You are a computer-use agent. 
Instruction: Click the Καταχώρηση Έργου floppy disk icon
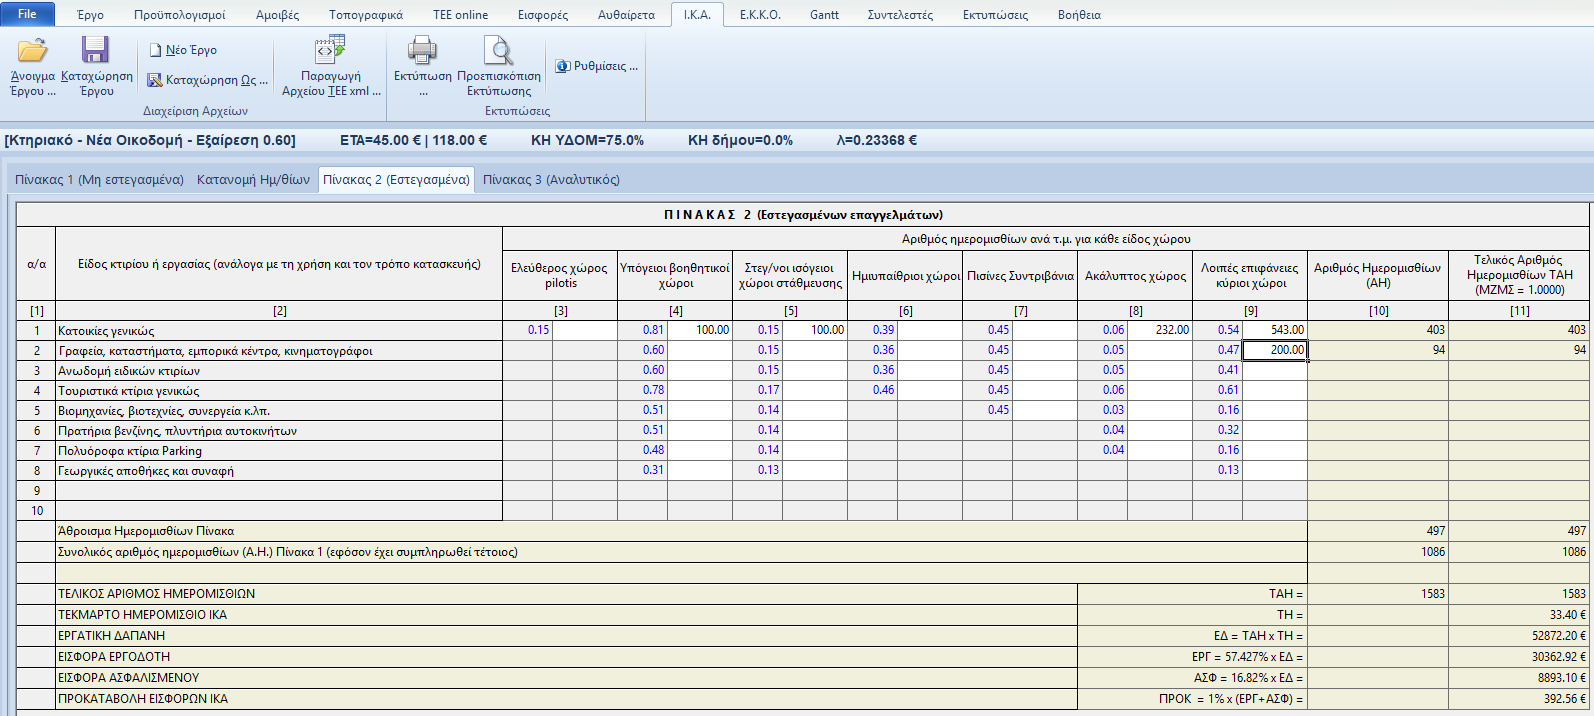click(x=96, y=51)
